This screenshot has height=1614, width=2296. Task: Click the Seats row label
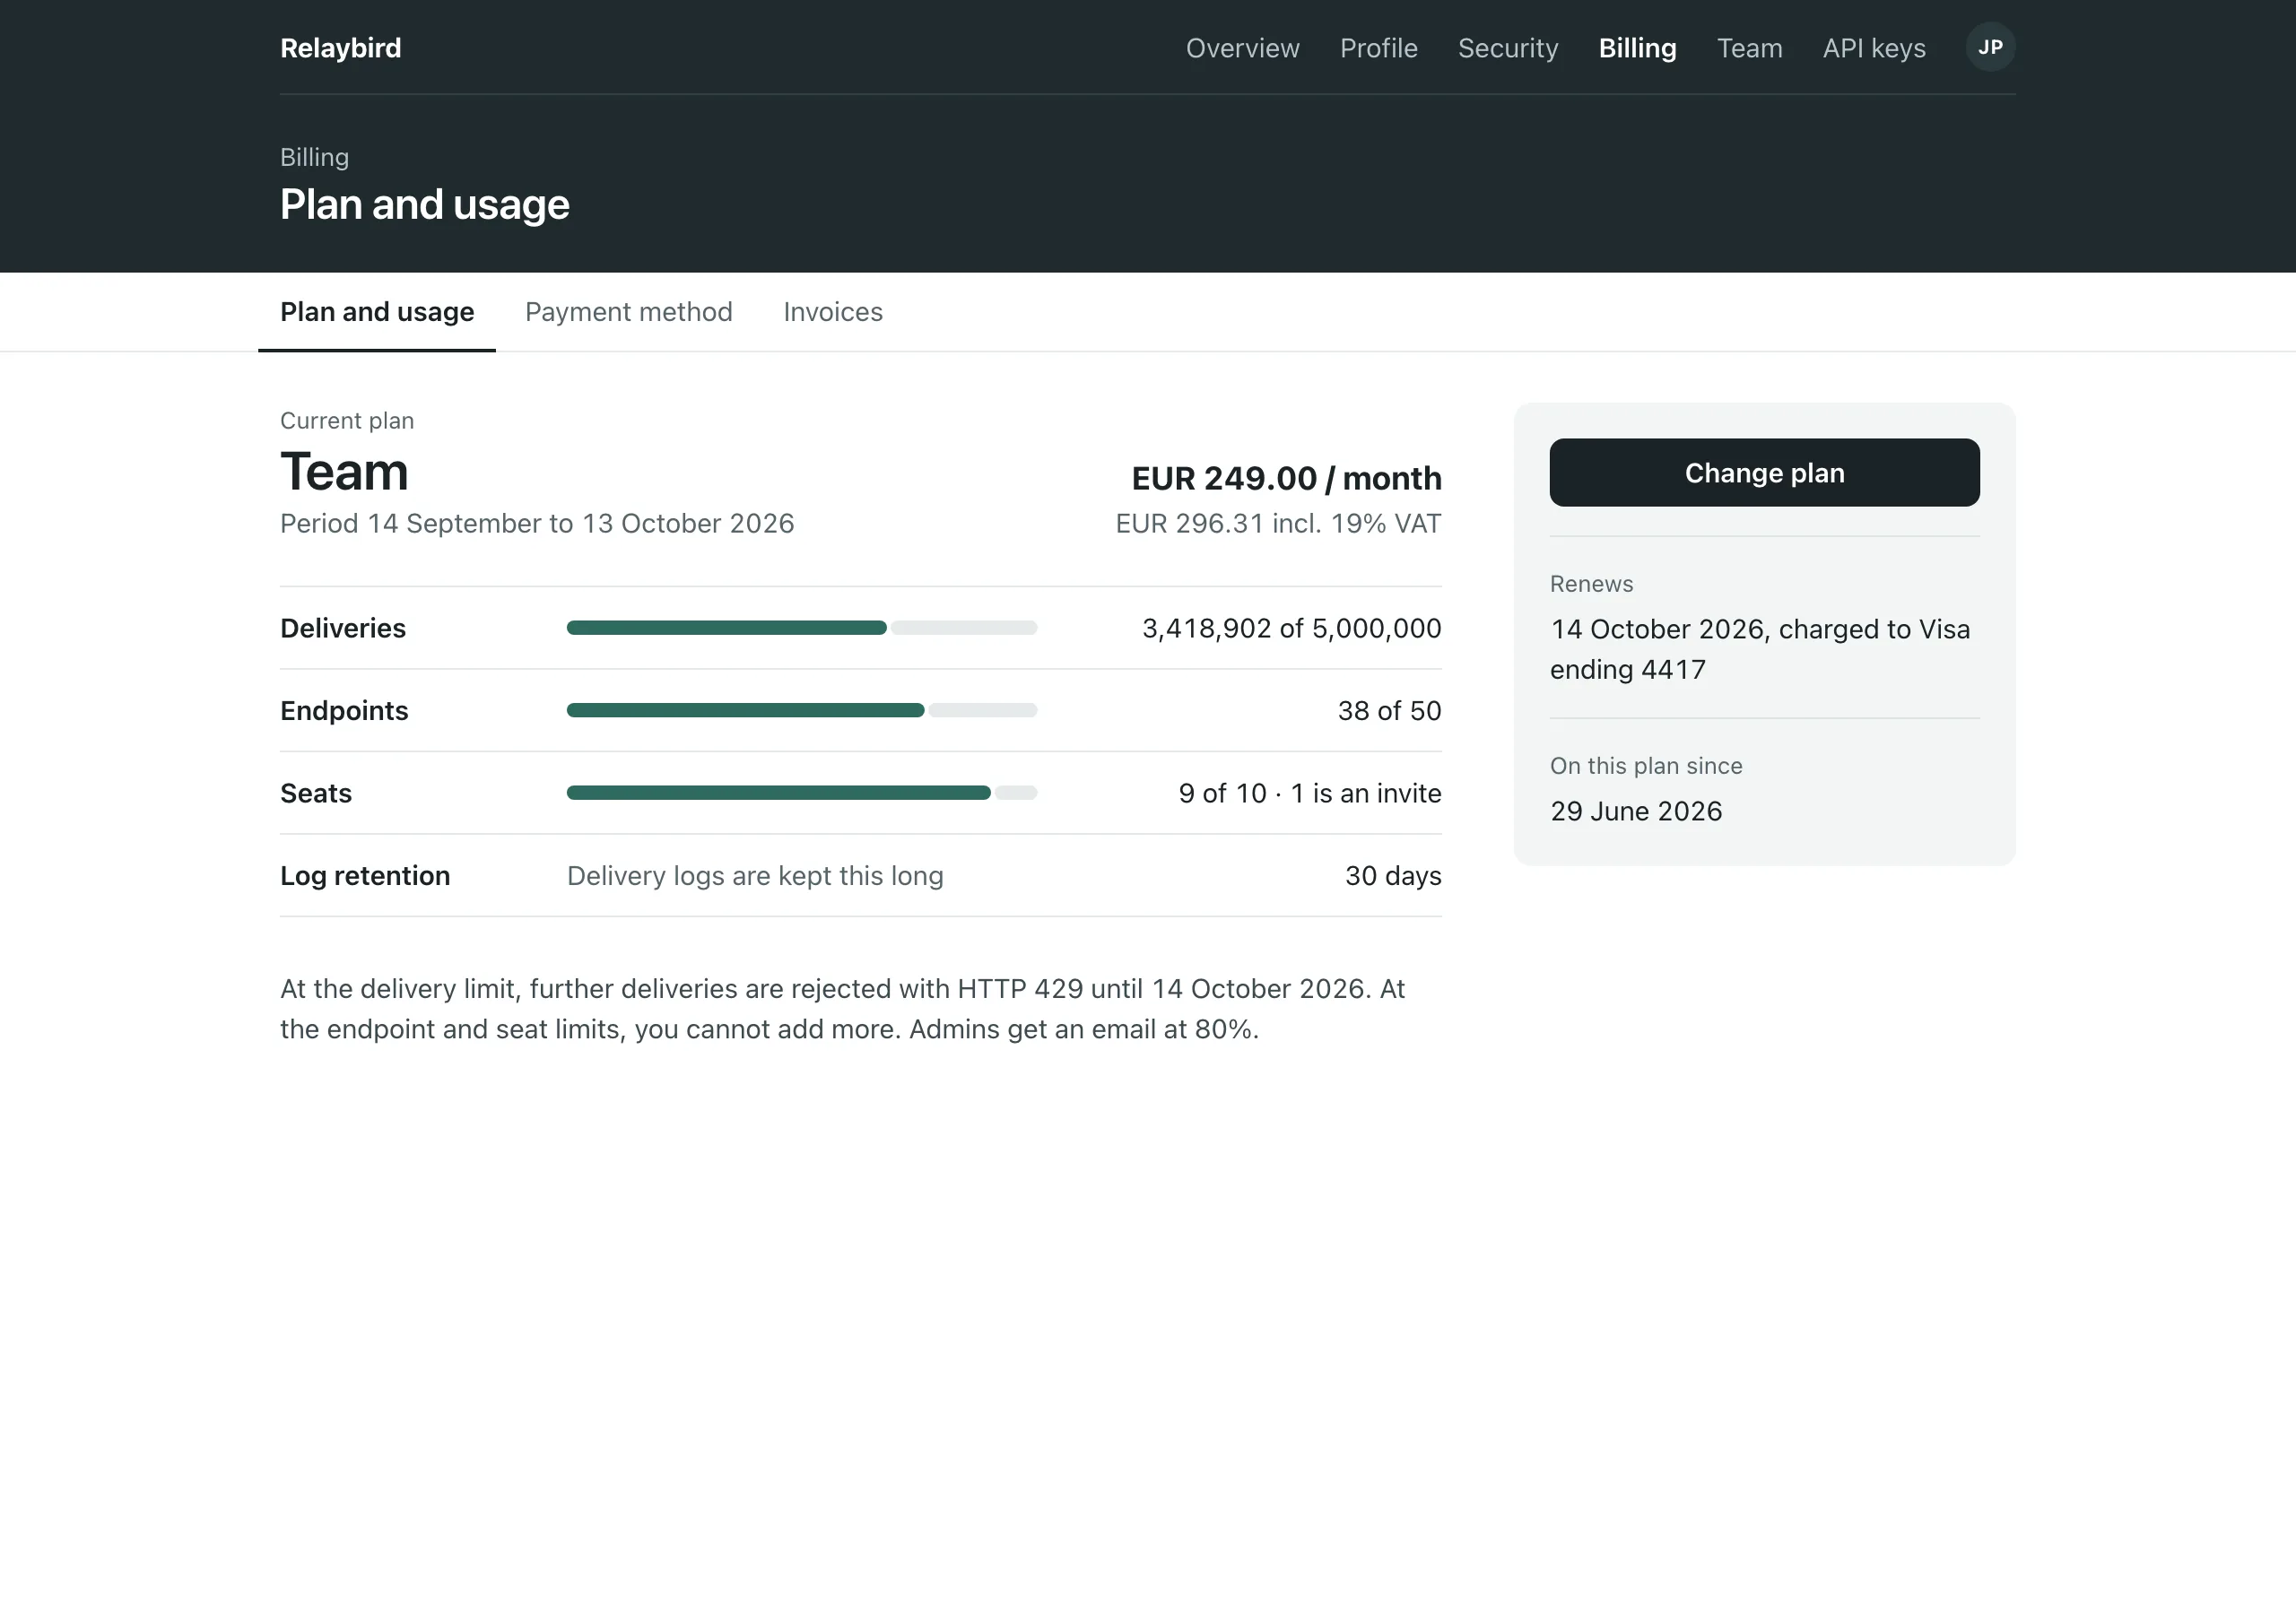click(316, 793)
